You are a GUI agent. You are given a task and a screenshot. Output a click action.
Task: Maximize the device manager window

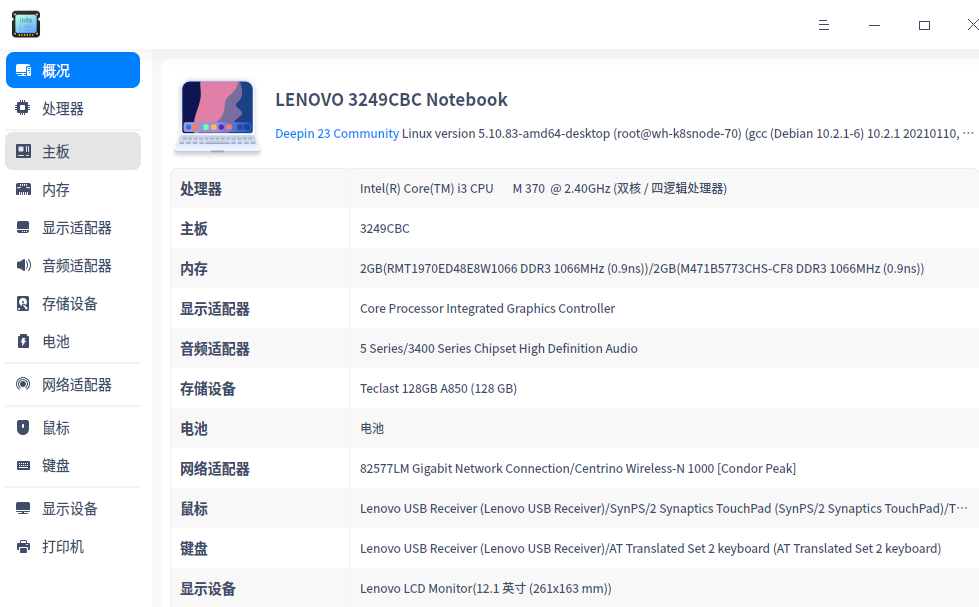[x=924, y=25]
